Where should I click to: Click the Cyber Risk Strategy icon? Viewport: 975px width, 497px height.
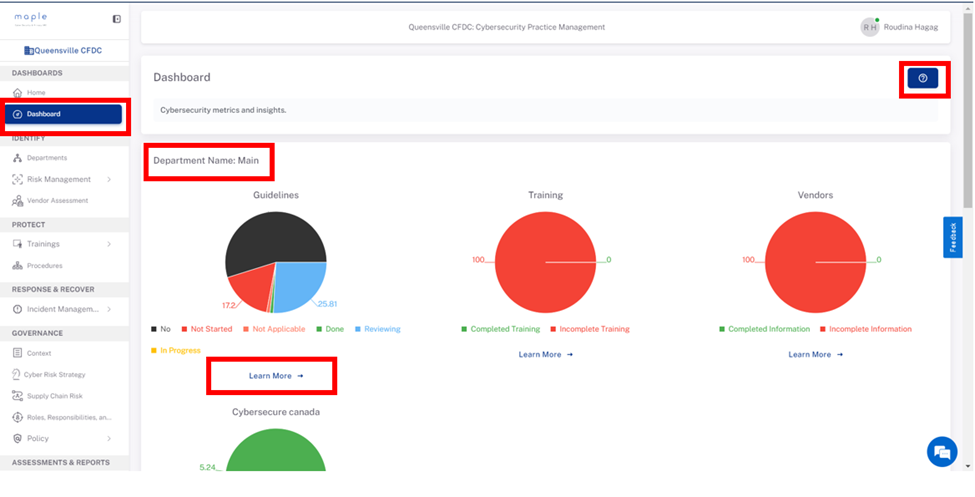16,374
